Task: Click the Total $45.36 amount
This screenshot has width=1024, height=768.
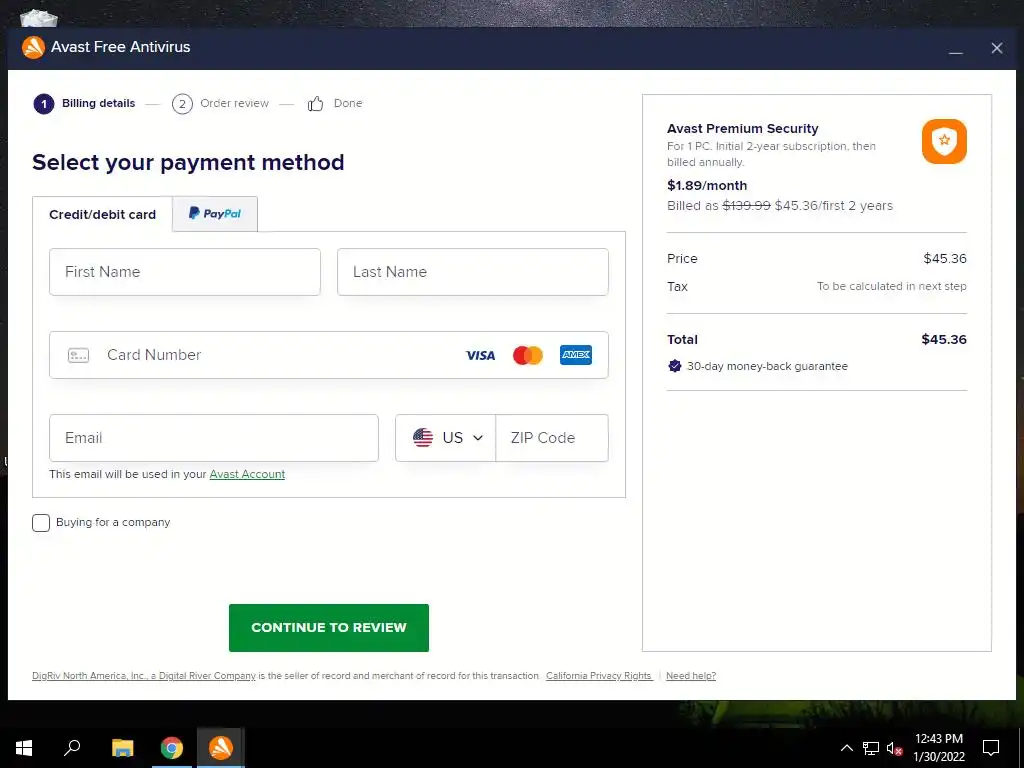Action: click(x=944, y=340)
